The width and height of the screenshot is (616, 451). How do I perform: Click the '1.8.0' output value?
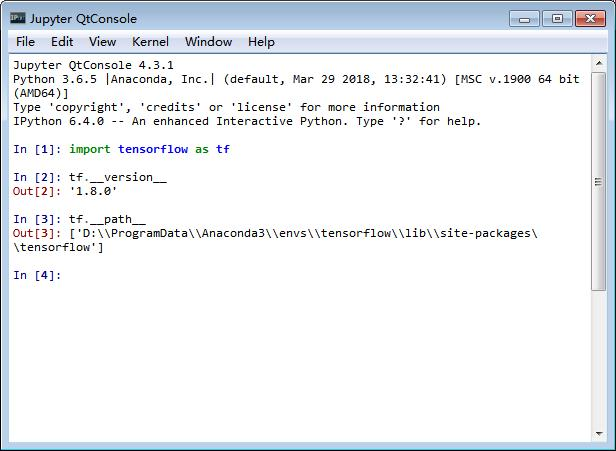click(93, 191)
